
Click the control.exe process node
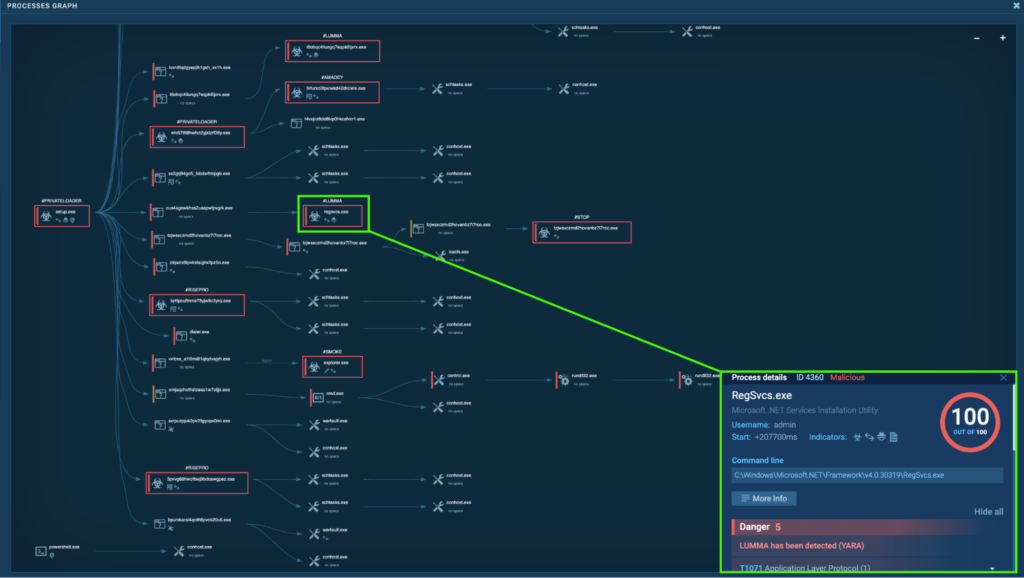(x=439, y=379)
